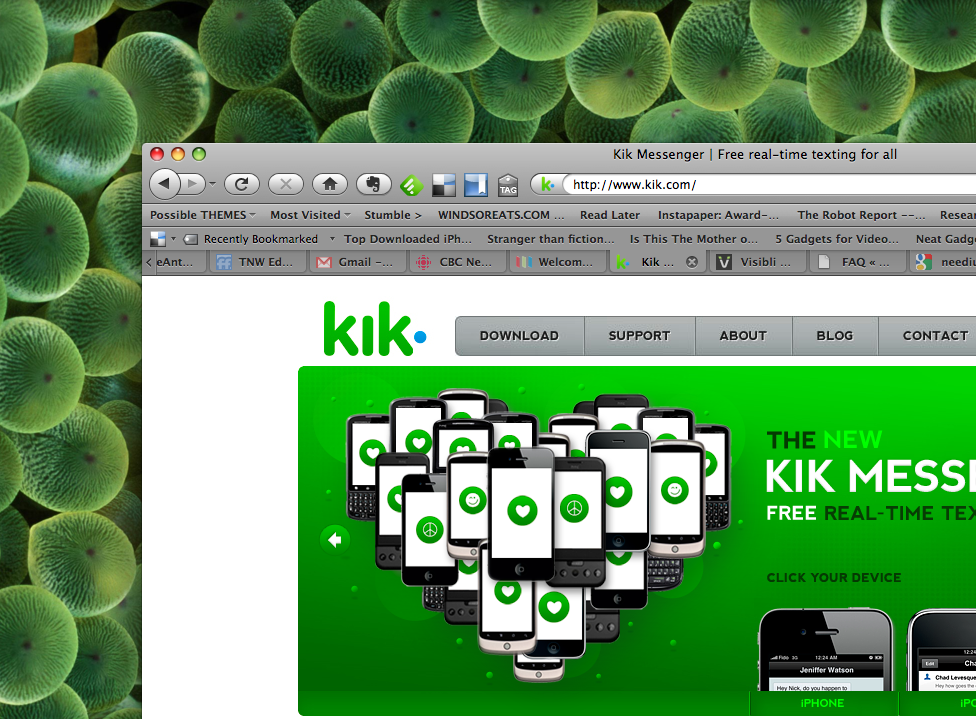The height and width of the screenshot is (719, 976).
Task: Switch to the Visibli tab
Action: tap(758, 262)
